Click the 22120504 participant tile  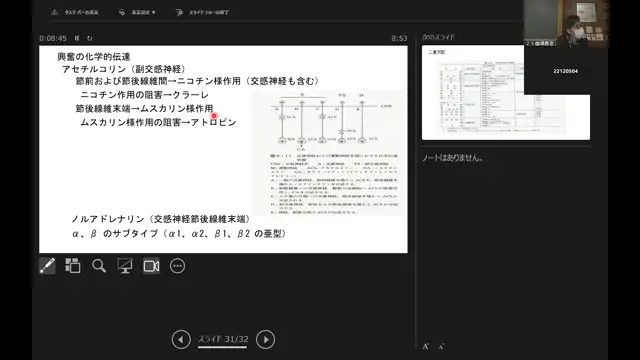(566, 71)
